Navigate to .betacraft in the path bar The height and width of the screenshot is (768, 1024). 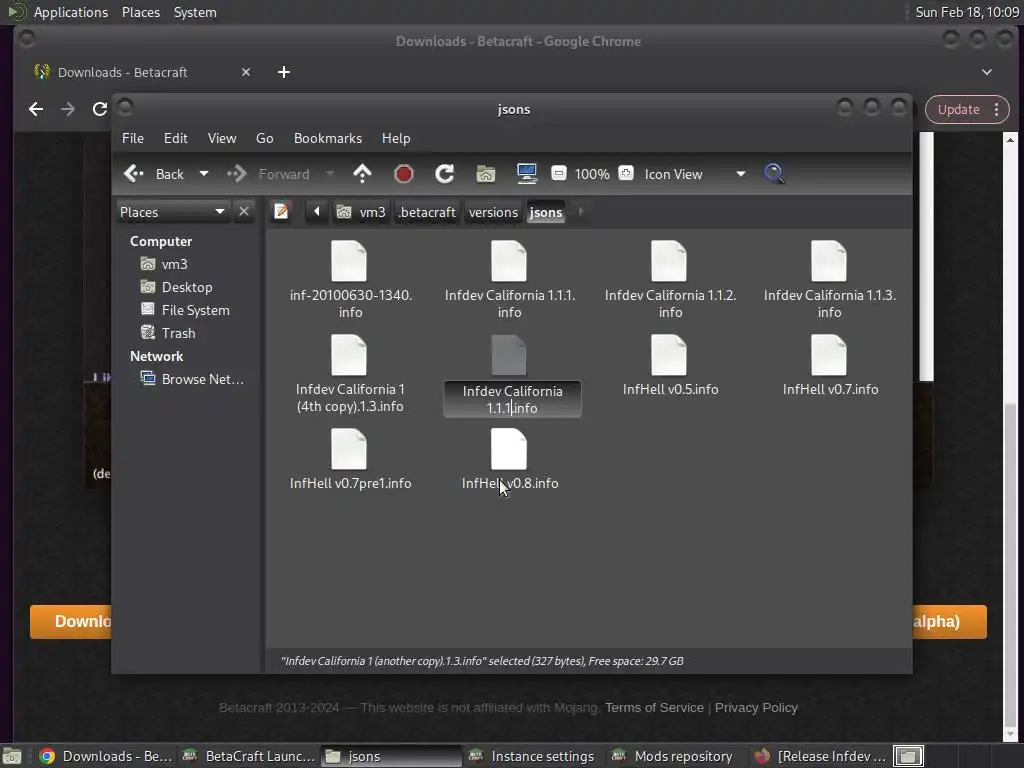(426, 212)
